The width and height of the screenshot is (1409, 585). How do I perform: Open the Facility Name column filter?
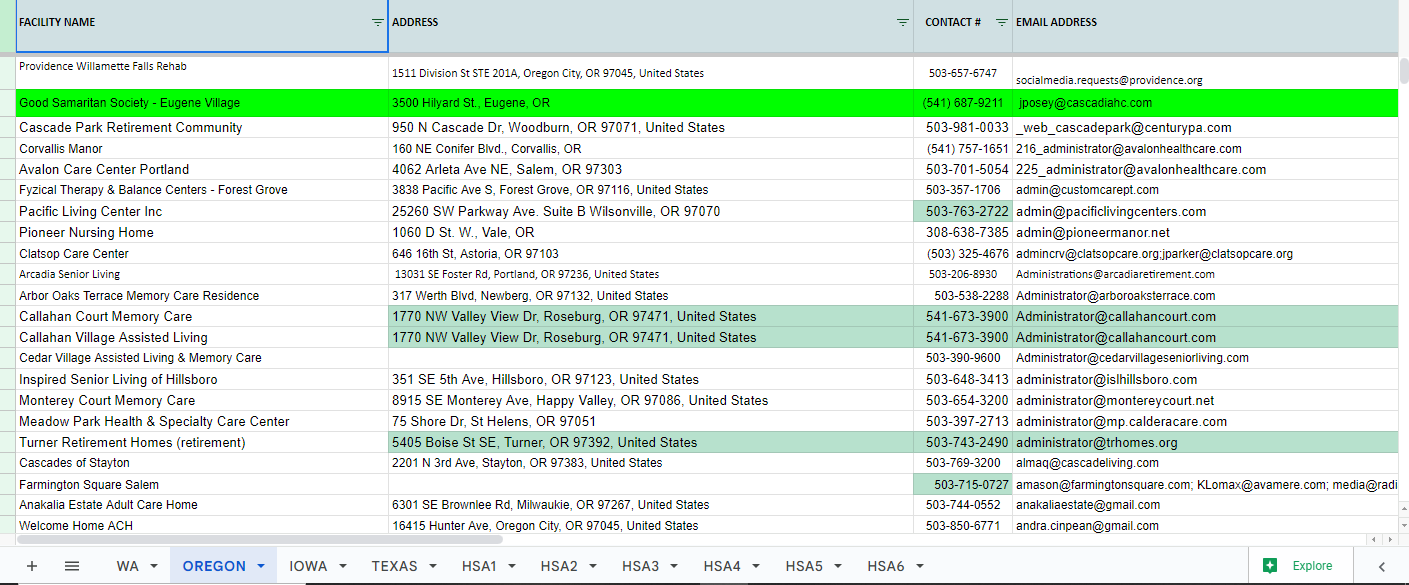click(x=377, y=22)
